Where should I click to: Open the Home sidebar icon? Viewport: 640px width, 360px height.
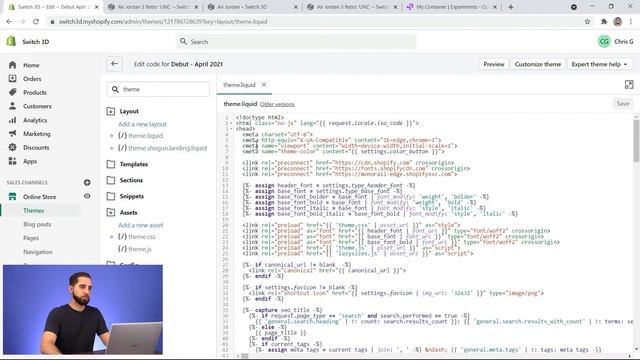tap(12, 65)
